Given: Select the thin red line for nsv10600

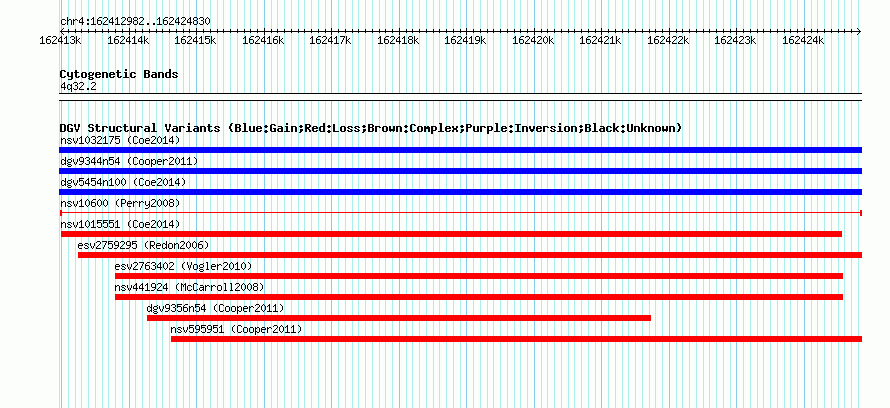Looking at the screenshot, I should coord(461,213).
